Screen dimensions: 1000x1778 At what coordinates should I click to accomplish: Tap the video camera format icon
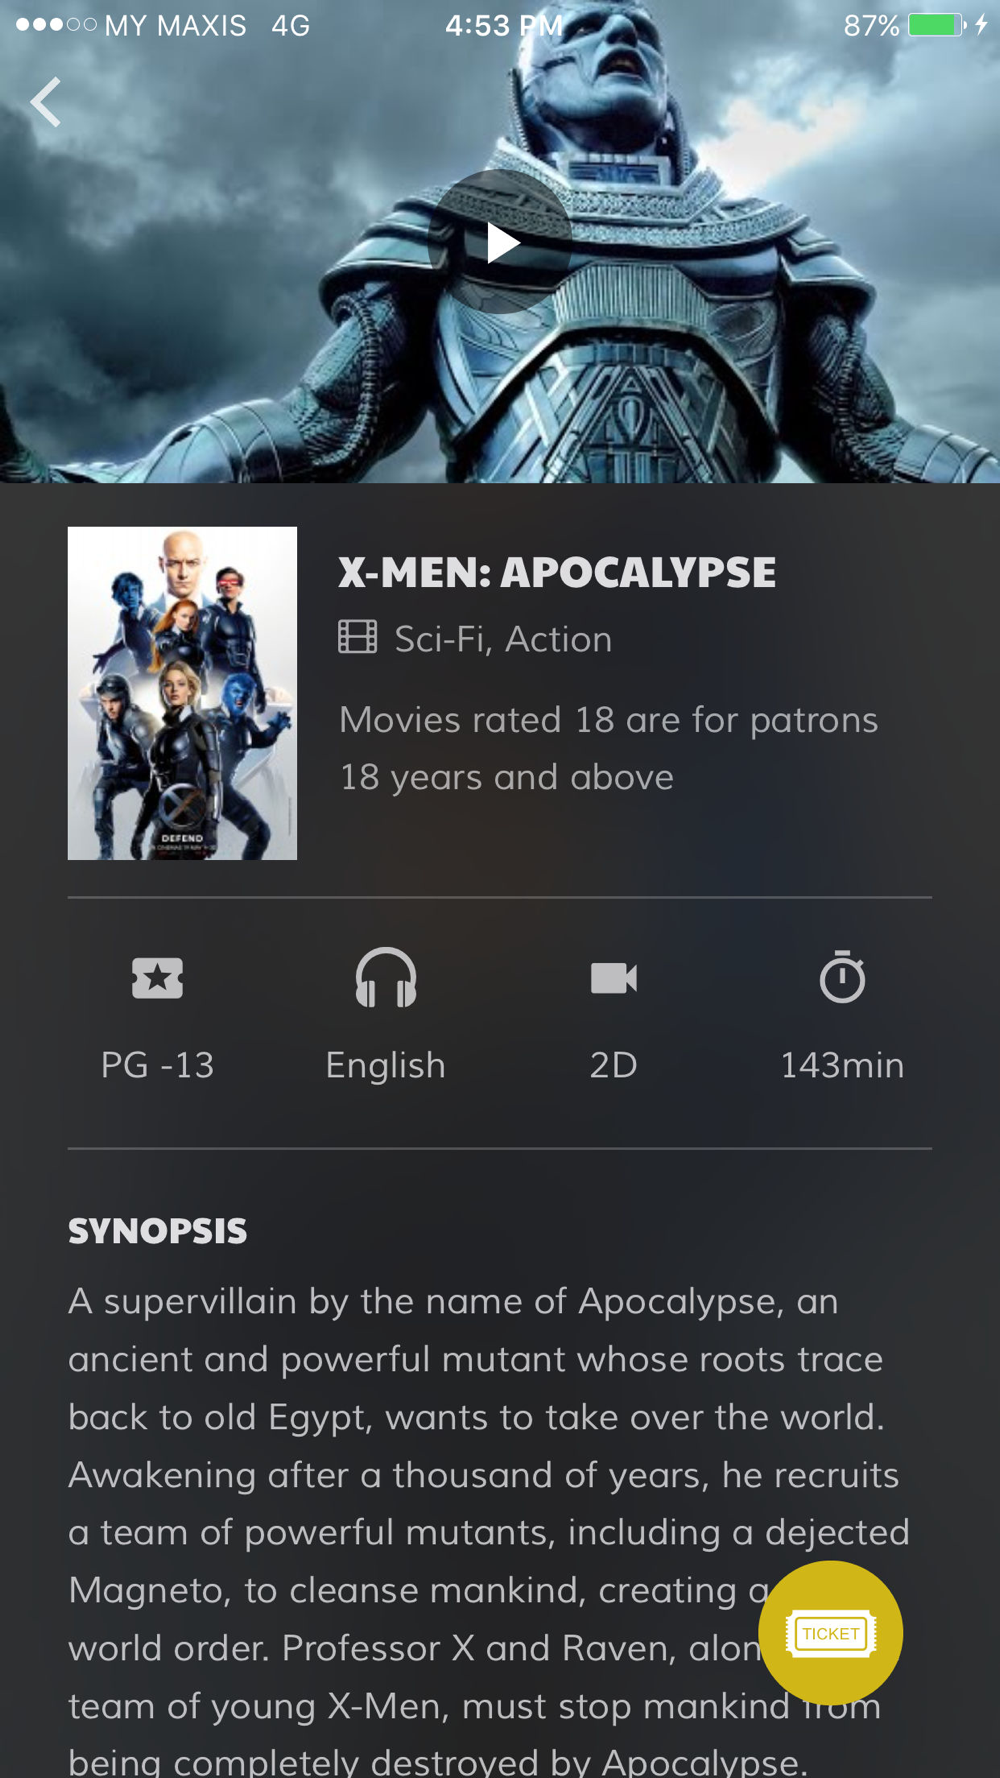[614, 978]
